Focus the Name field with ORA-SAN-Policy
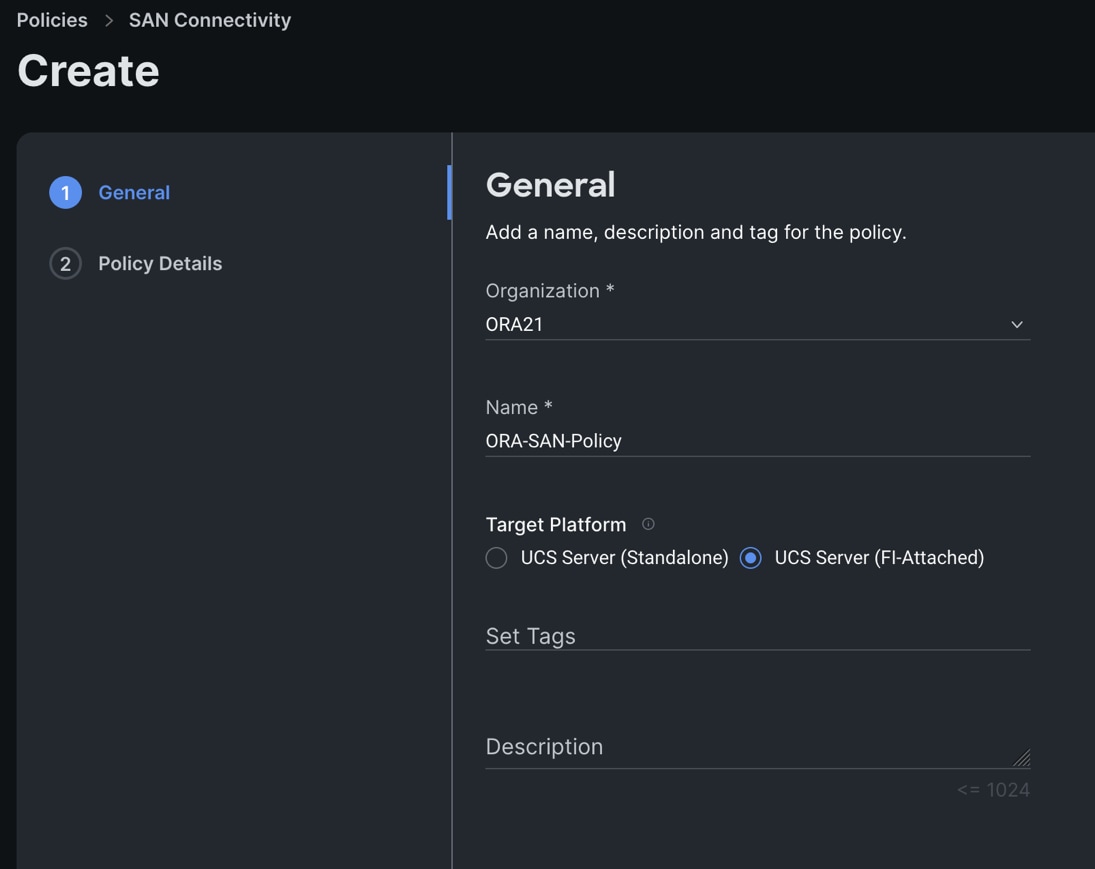The height and width of the screenshot is (869, 1095). point(756,441)
